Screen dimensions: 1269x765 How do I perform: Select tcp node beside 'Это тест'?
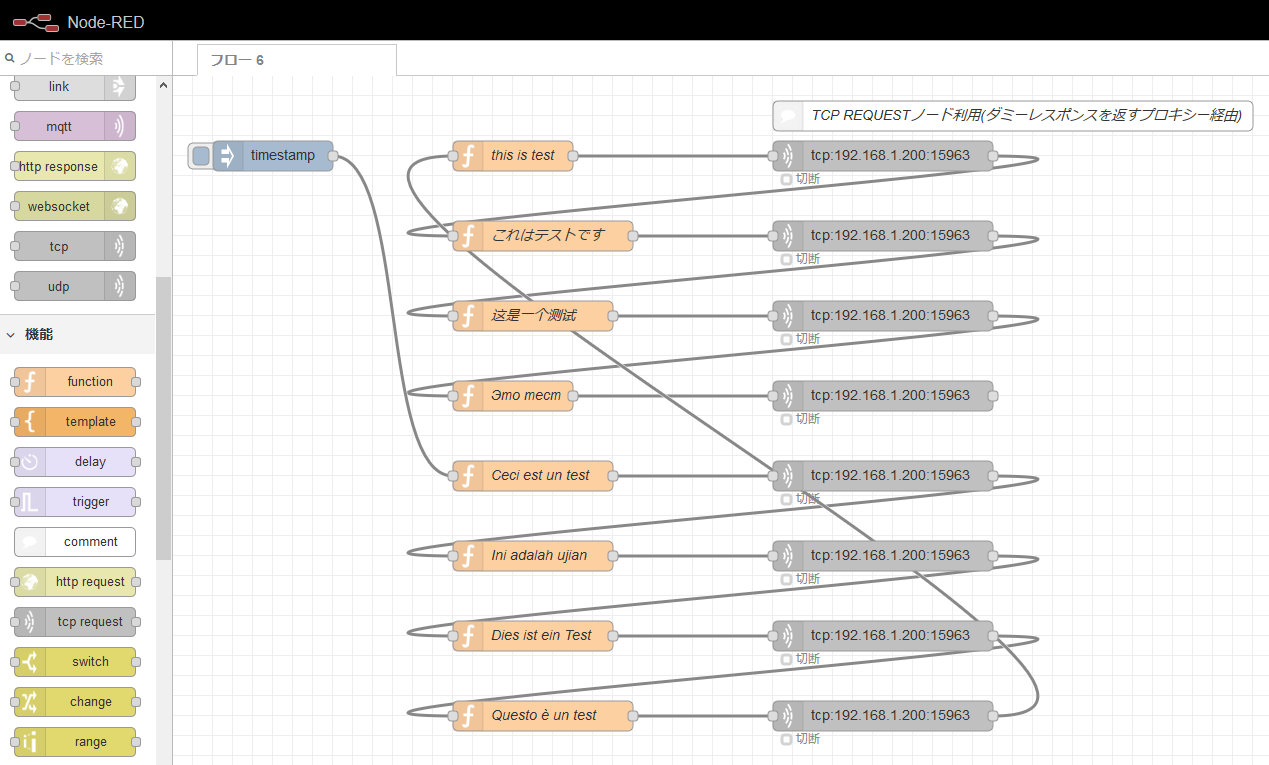pos(883,396)
